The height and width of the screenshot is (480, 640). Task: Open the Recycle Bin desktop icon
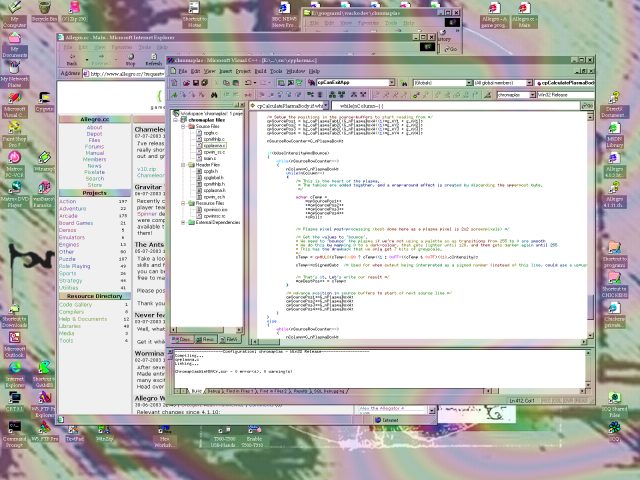(x=44, y=11)
